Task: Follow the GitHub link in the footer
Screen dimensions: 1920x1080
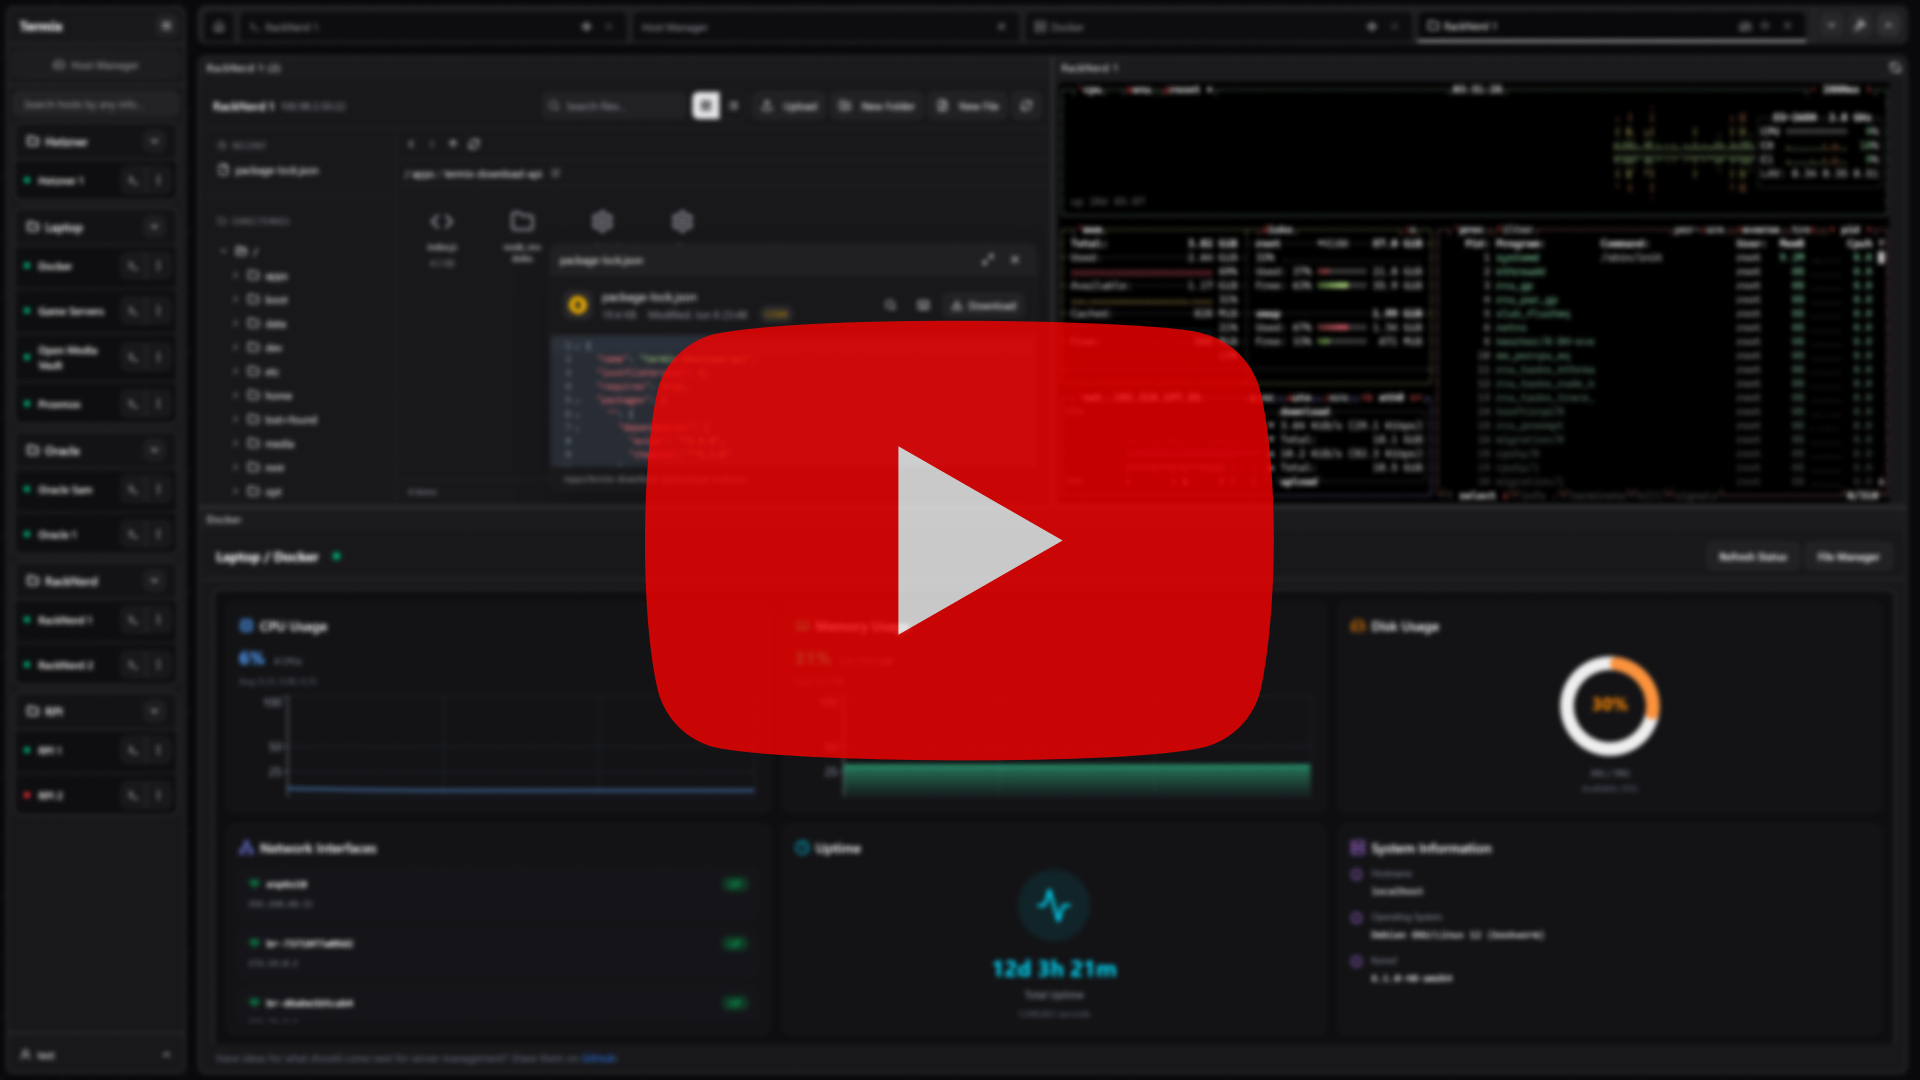Action: pos(599,1058)
